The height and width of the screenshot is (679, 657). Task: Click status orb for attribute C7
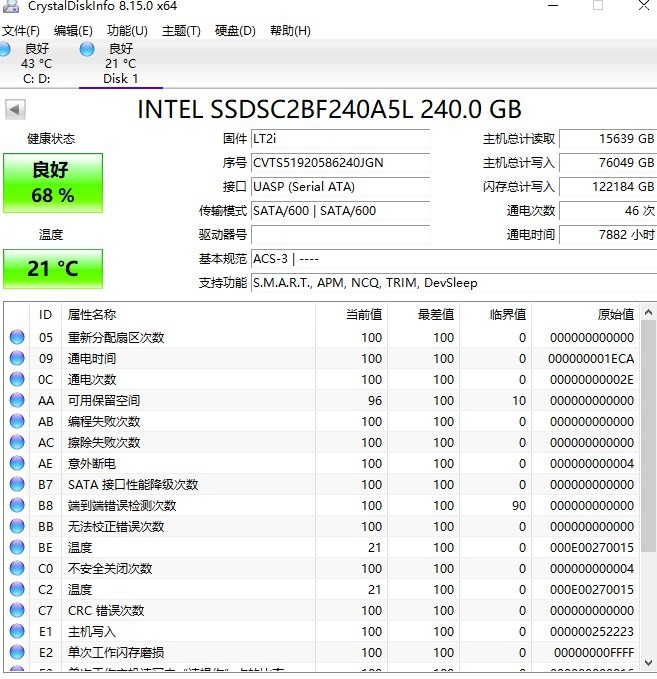tap(17, 611)
